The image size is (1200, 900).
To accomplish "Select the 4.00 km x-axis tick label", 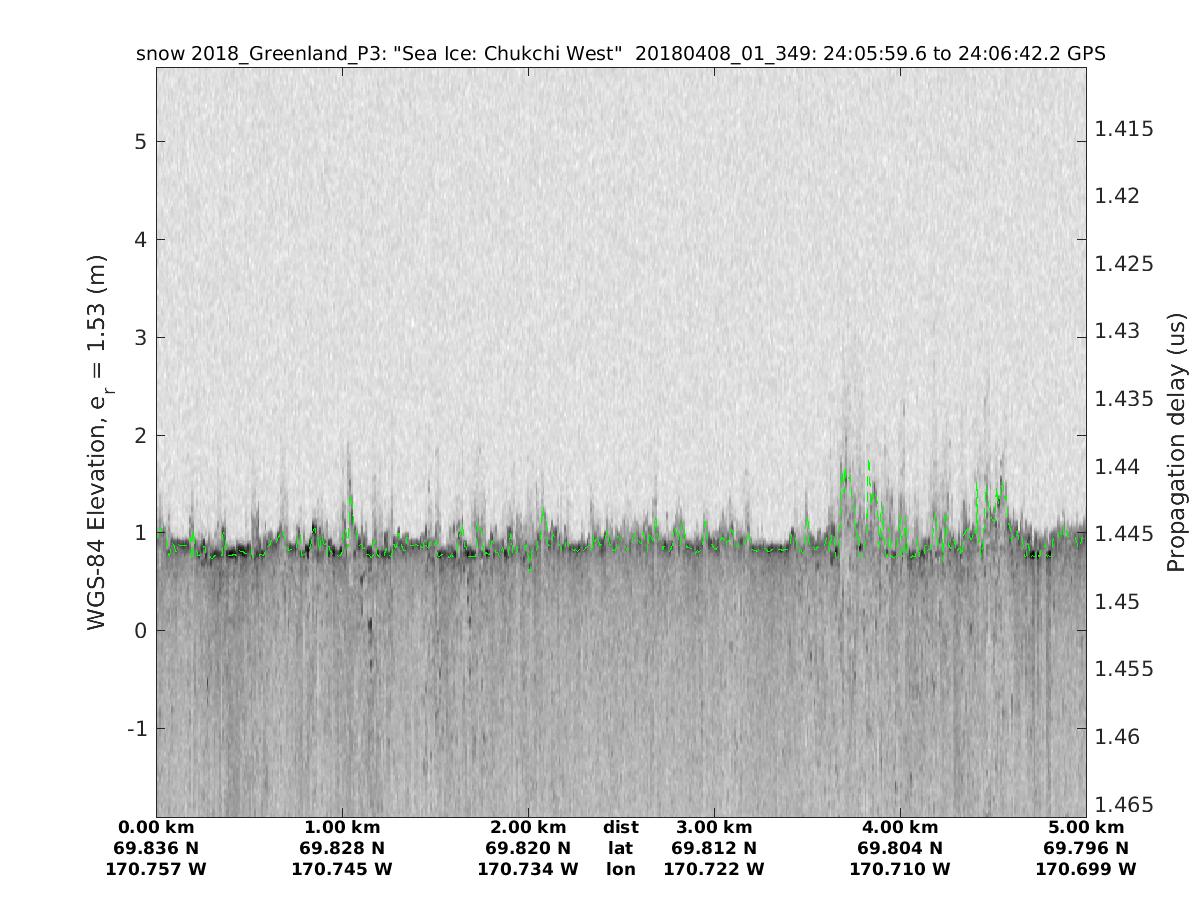I will click(x=900, y=827).
